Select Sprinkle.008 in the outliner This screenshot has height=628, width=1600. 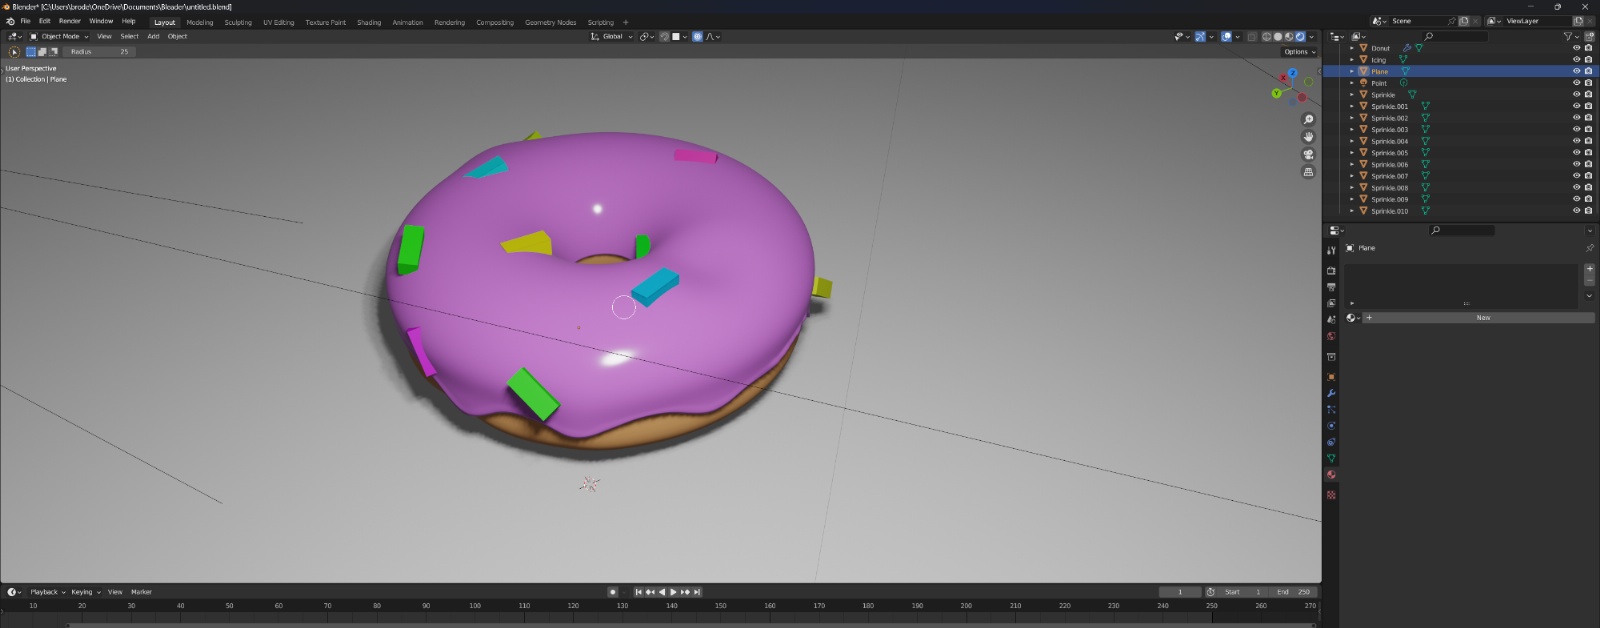pos(1389,188)
